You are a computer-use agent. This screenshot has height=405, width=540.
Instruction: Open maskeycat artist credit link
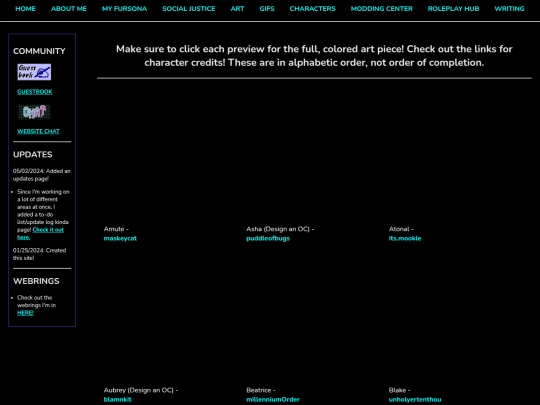(120, 238)
